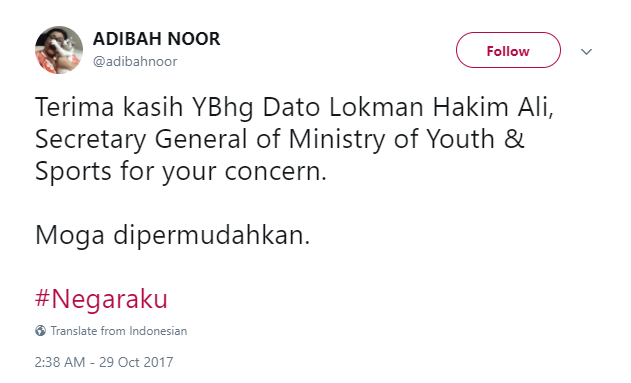This screenshot has width=631, height=383.
Task: Expand the tweet options chevron menu
Action: tap(586, 51)
